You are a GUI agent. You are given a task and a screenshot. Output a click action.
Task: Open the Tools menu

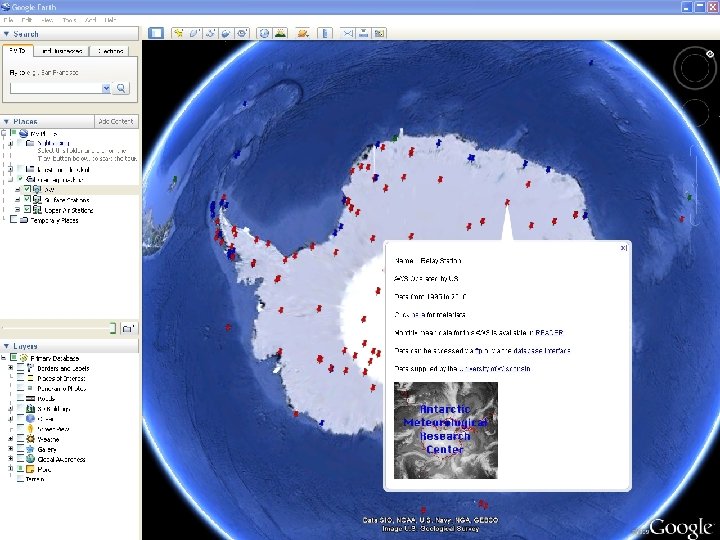point(69,20)
